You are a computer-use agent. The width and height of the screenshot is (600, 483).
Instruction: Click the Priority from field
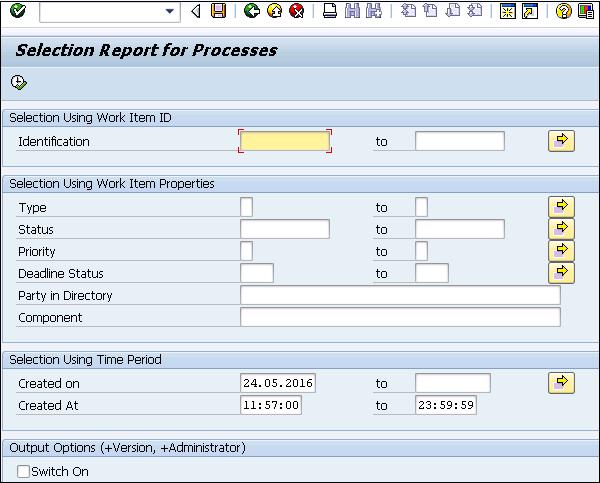(246, 251)
